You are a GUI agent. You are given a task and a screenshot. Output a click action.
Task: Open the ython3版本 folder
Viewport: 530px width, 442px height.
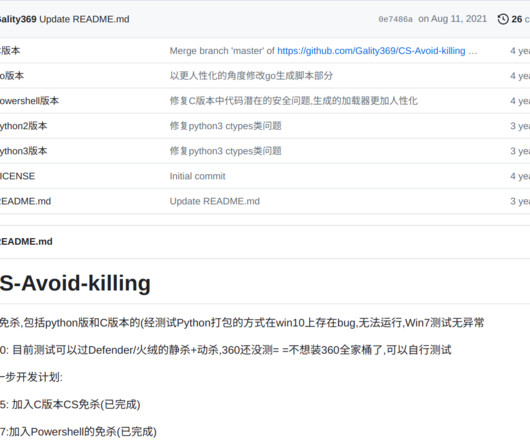point(23,151)
